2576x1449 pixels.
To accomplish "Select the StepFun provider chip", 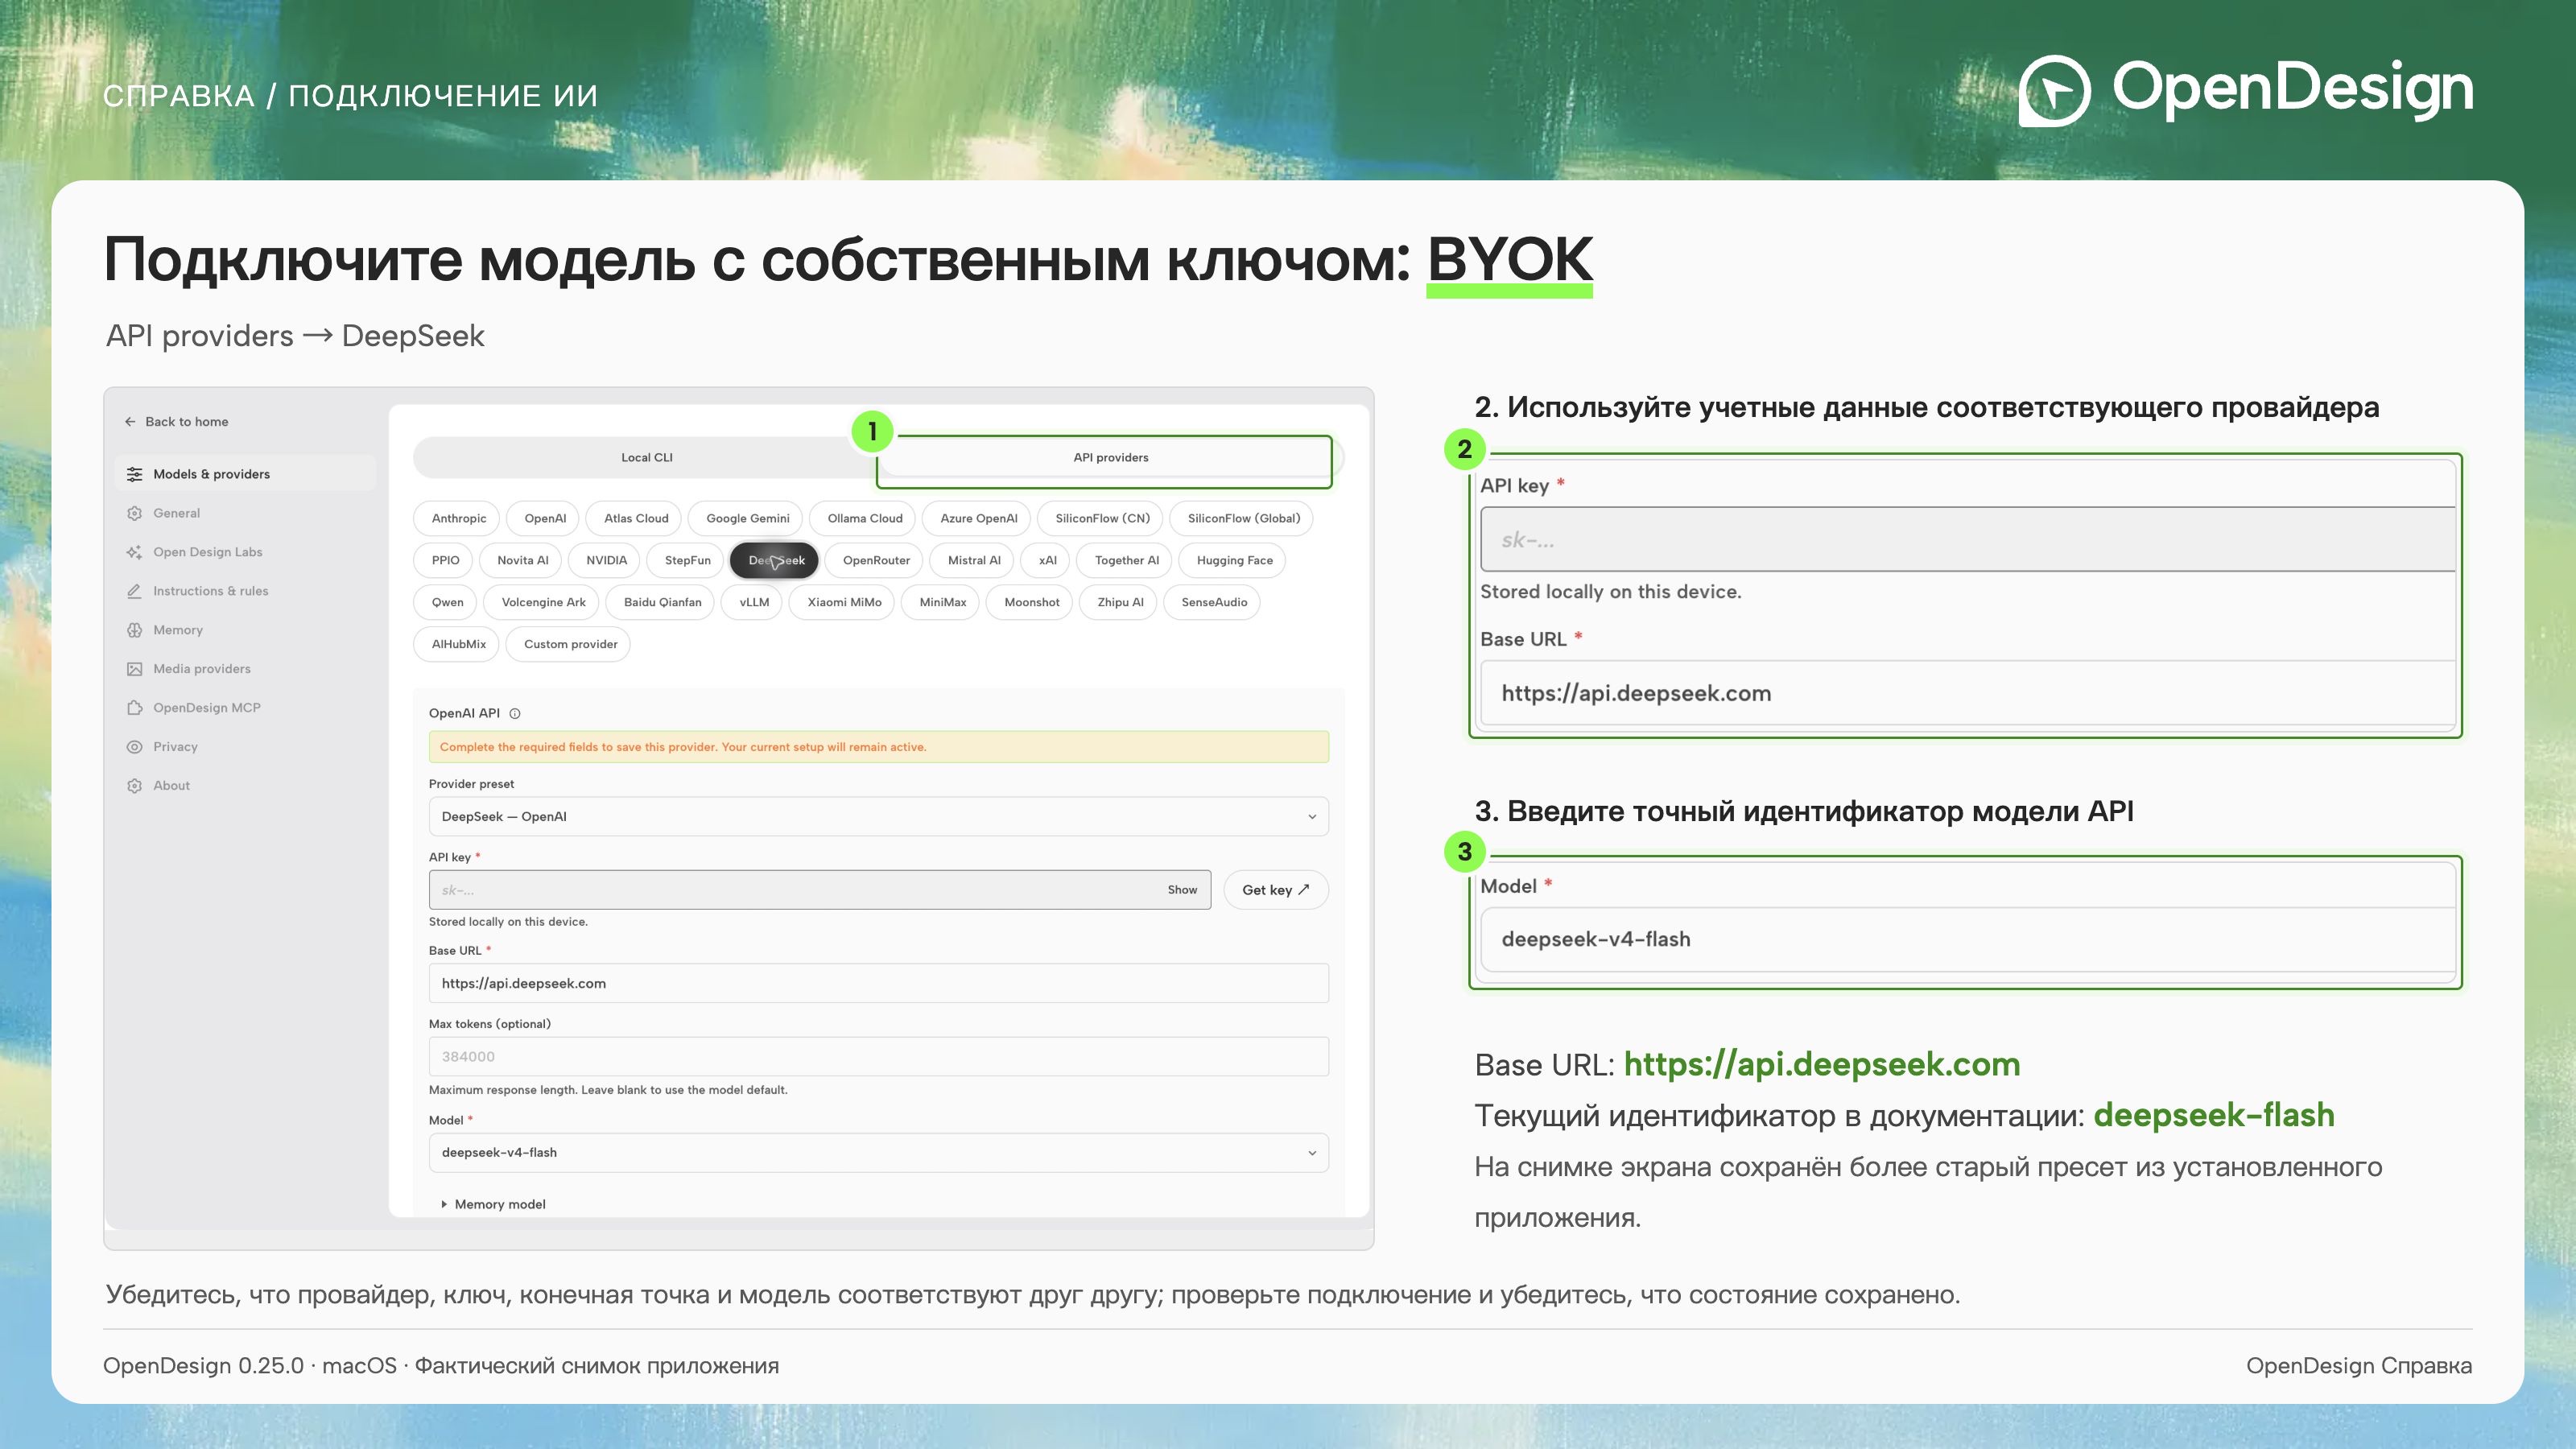I will (687, 560).
